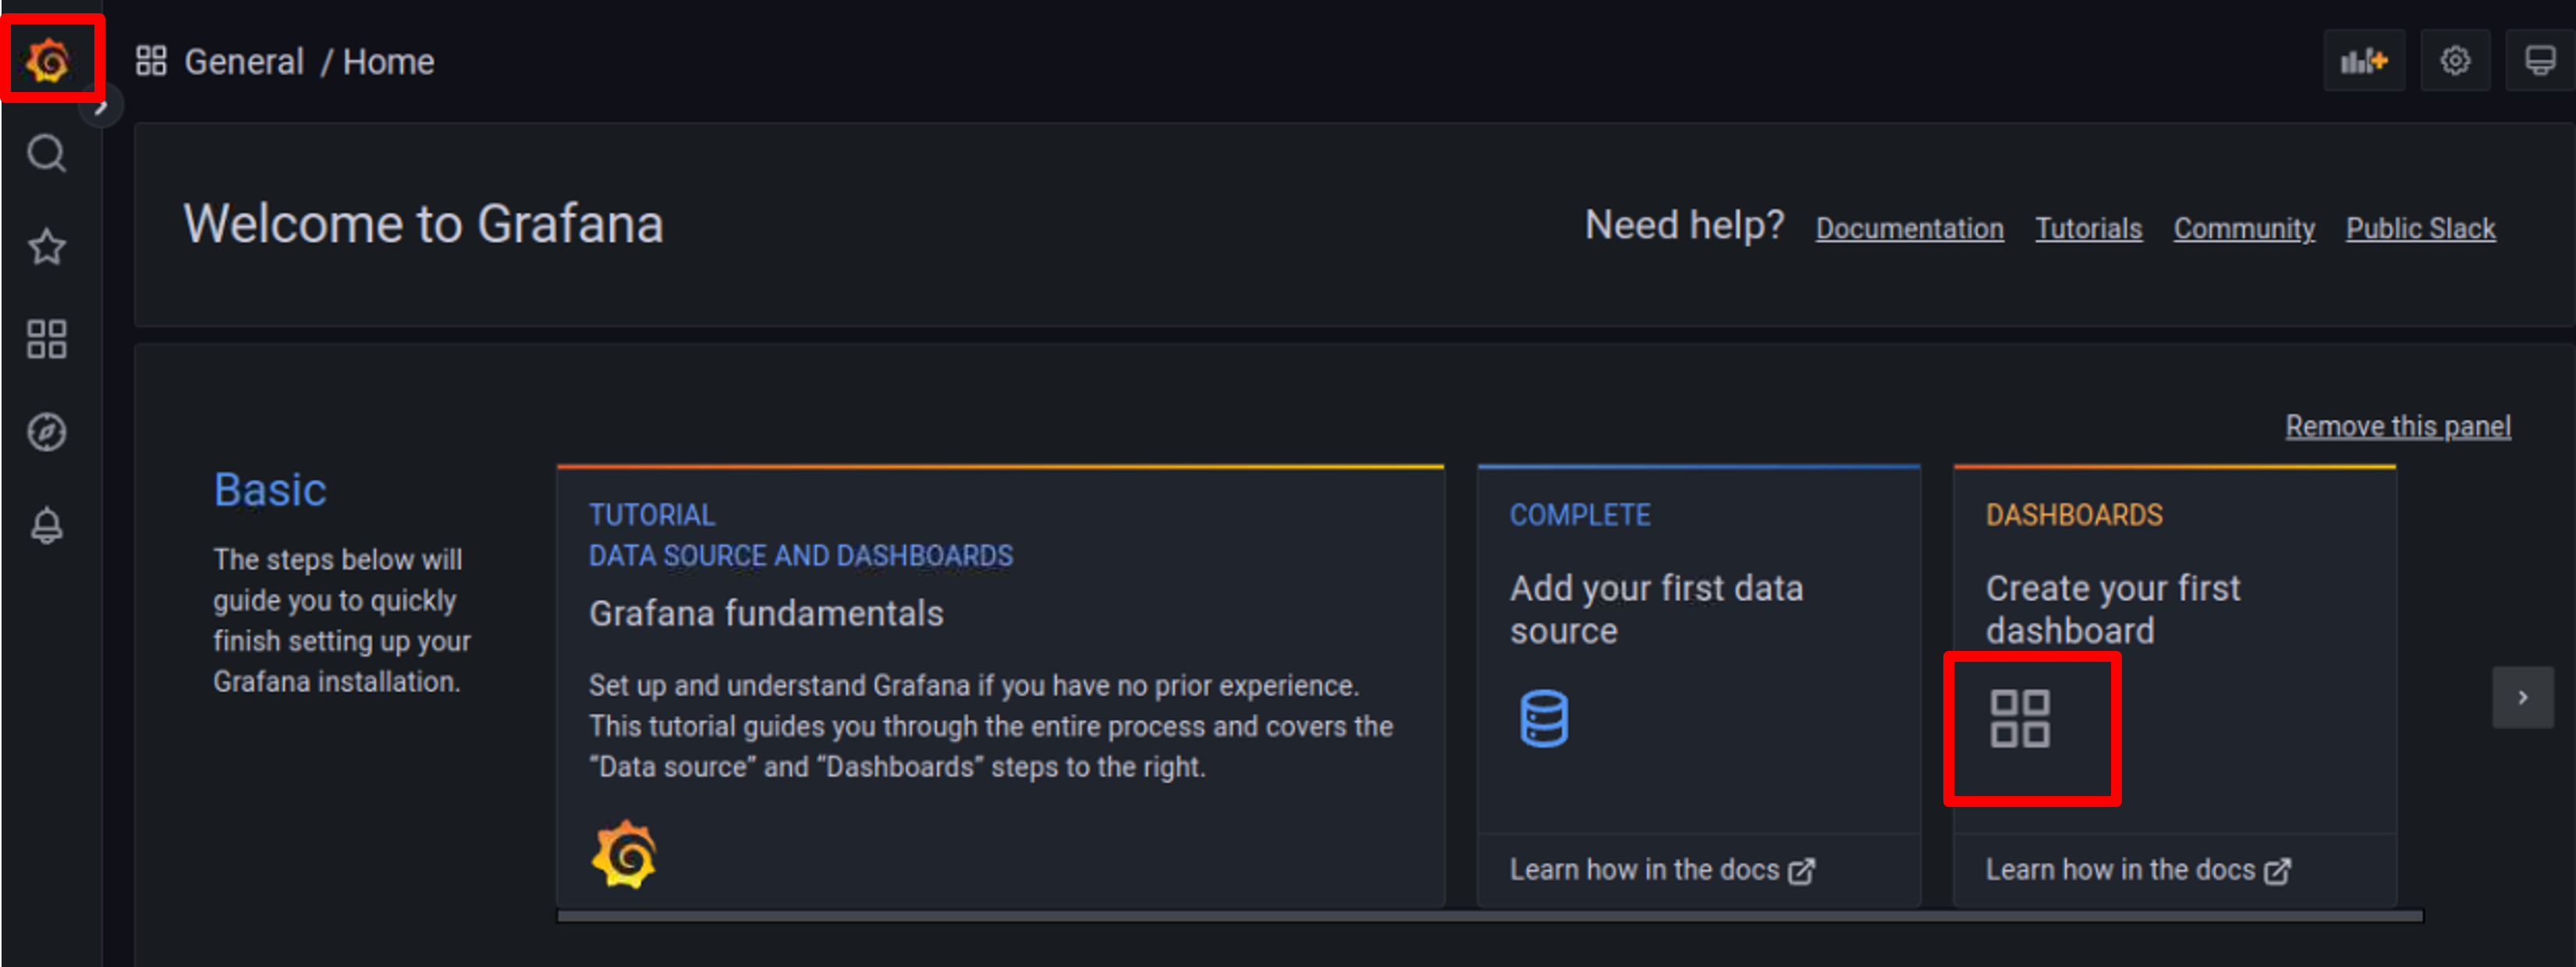Click the Need help? text
The width and height of the screenshot is (2576, 967).
[1684, 226]
